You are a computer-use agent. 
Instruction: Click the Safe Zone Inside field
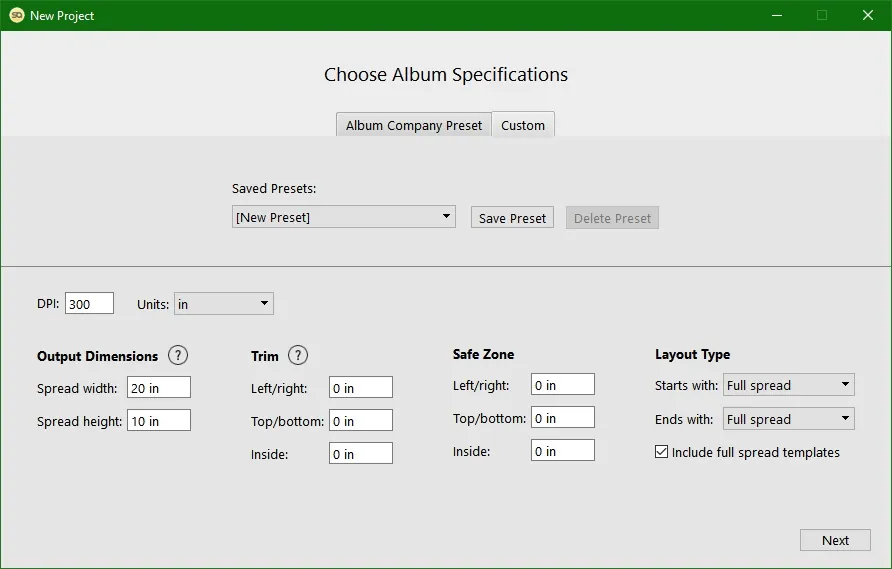563,451
